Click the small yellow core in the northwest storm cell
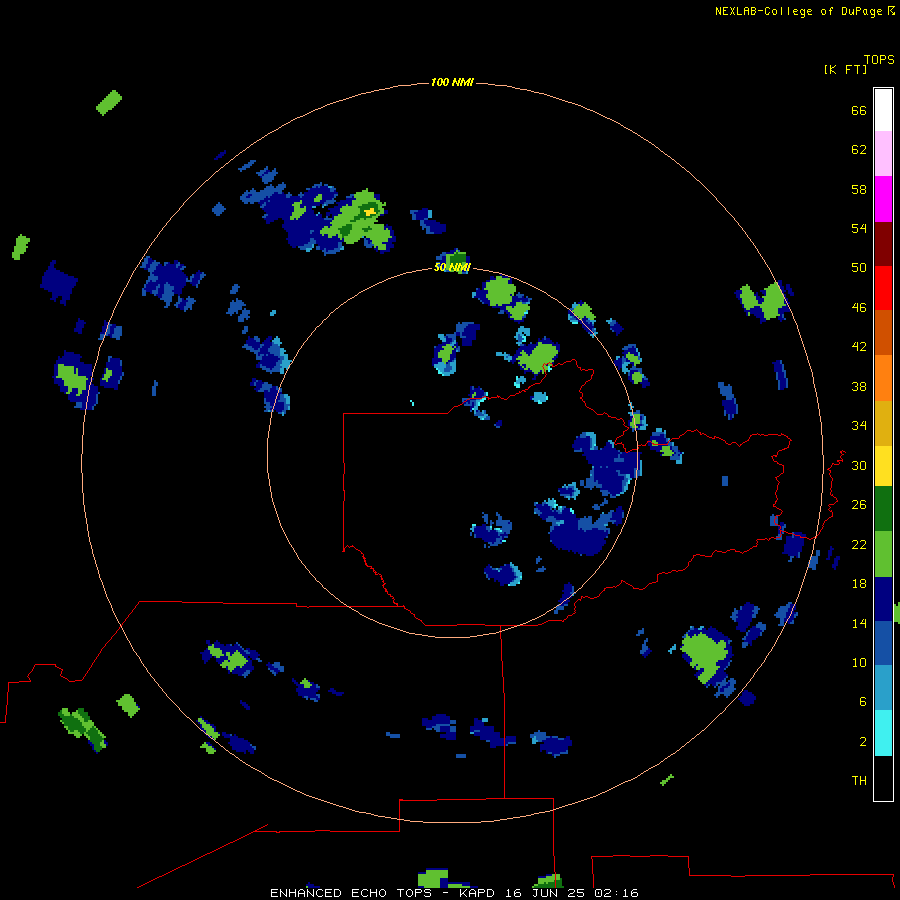The width and height of the screenshot is (900, 900). click(x=370, y=212)
